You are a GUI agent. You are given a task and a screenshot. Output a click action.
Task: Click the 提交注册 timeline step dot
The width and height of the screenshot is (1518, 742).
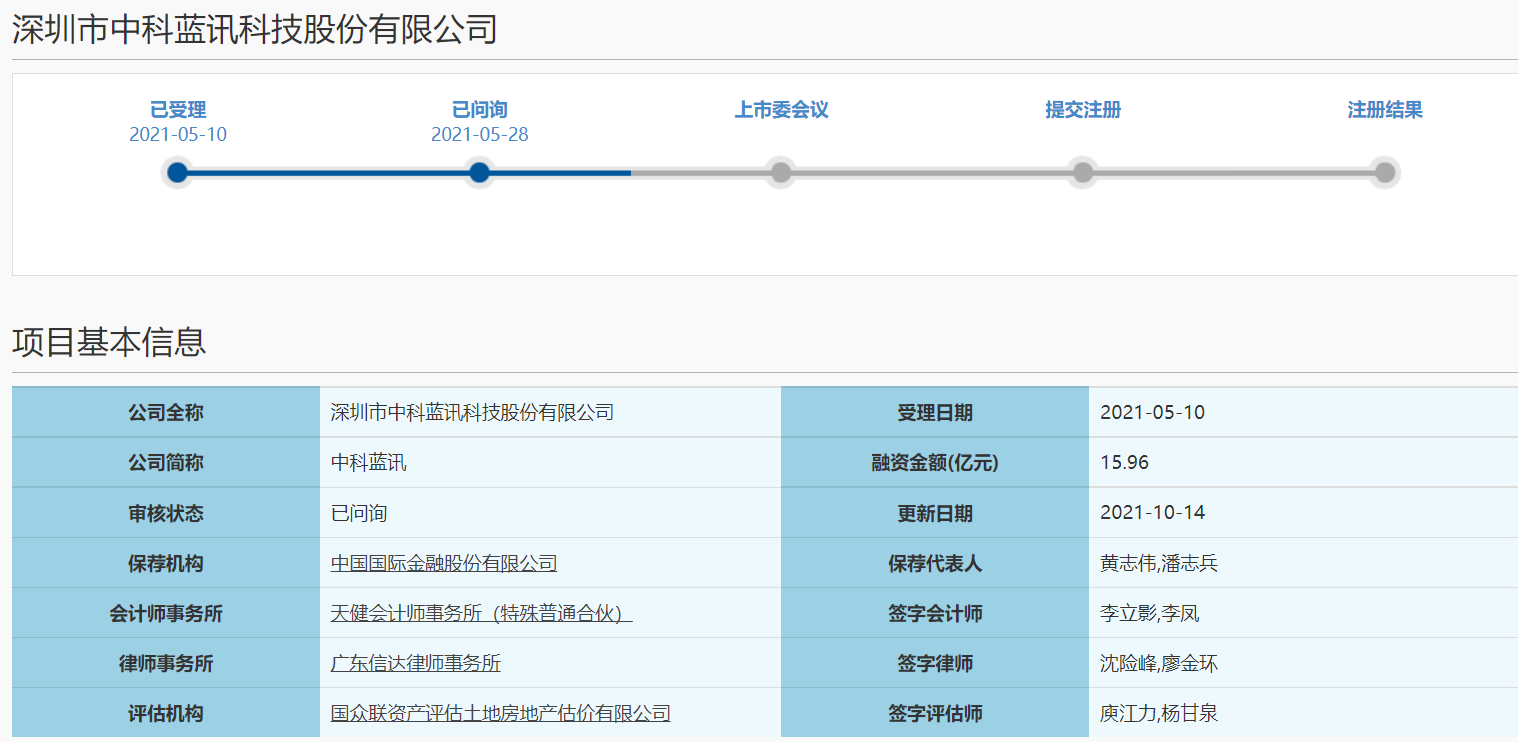click(1083, 173)
